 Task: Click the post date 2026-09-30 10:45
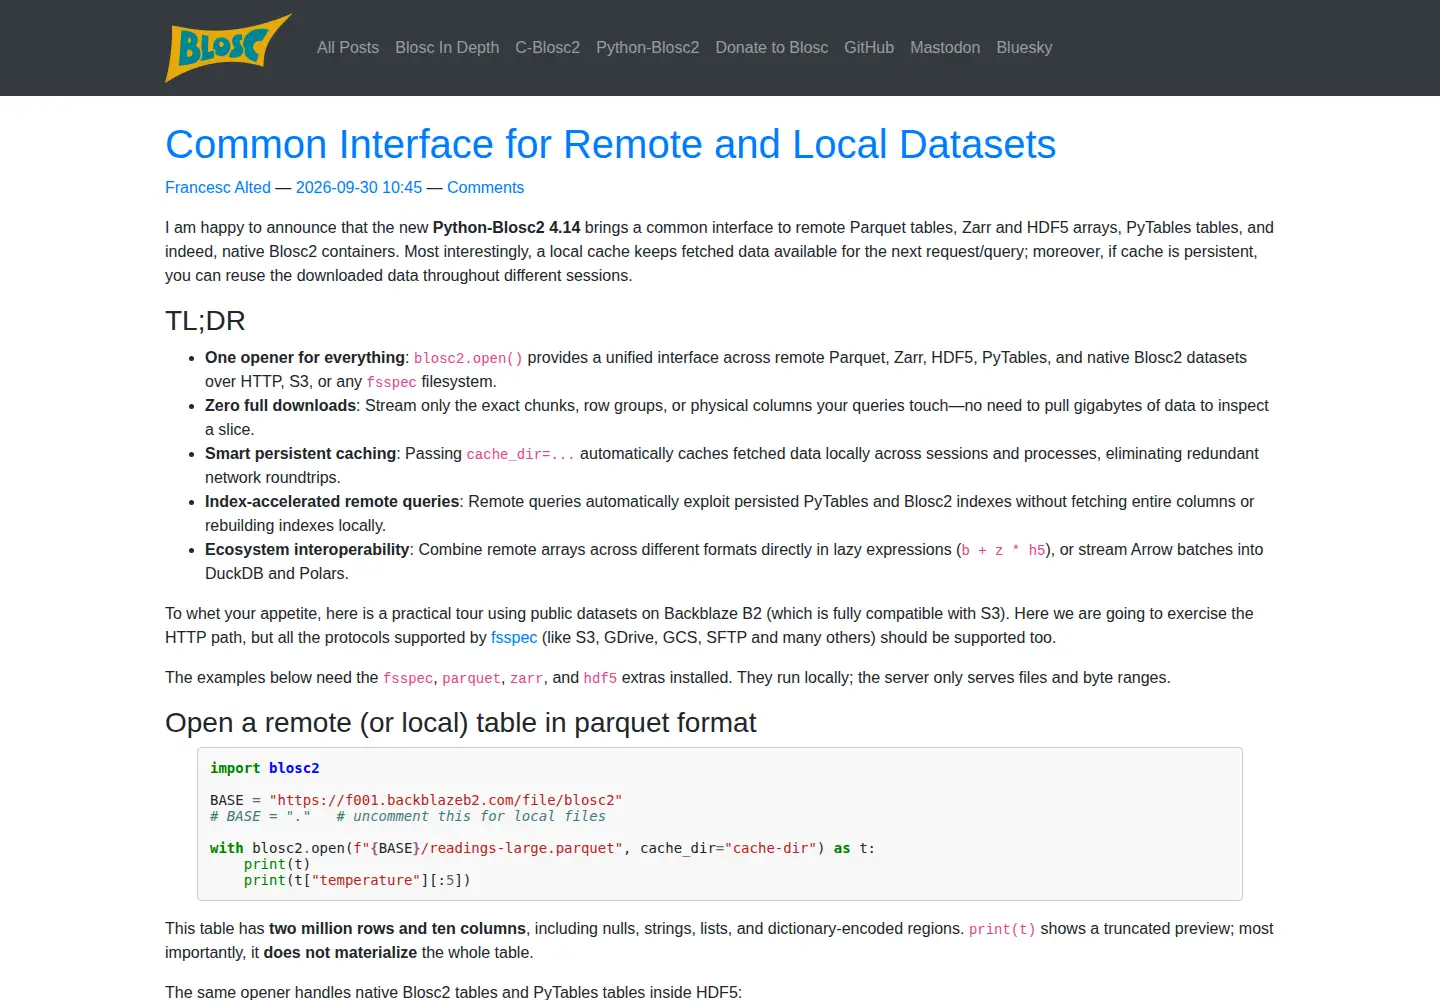[x=359, y=188]
